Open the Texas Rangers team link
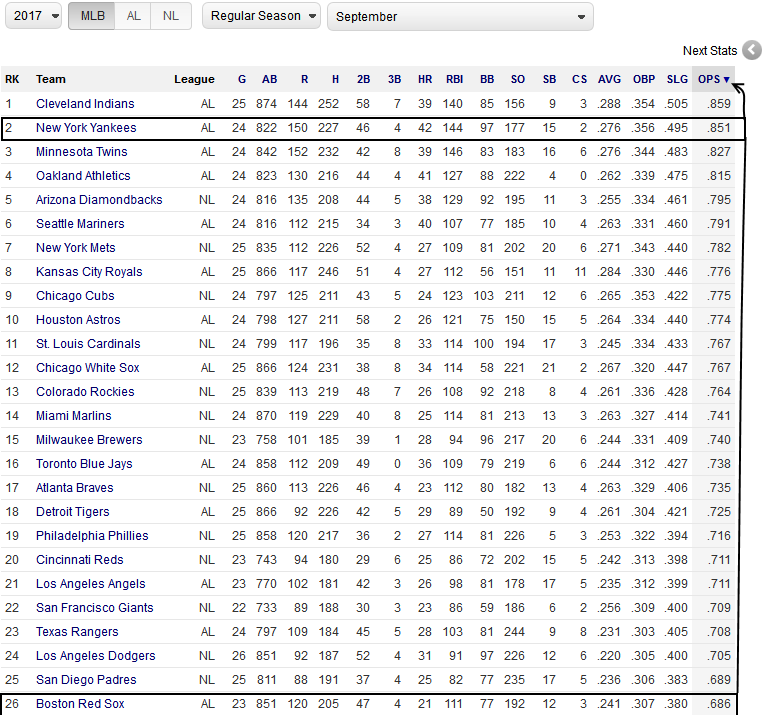The width and height of the screenshot is (763, 715). pos(77,632)
